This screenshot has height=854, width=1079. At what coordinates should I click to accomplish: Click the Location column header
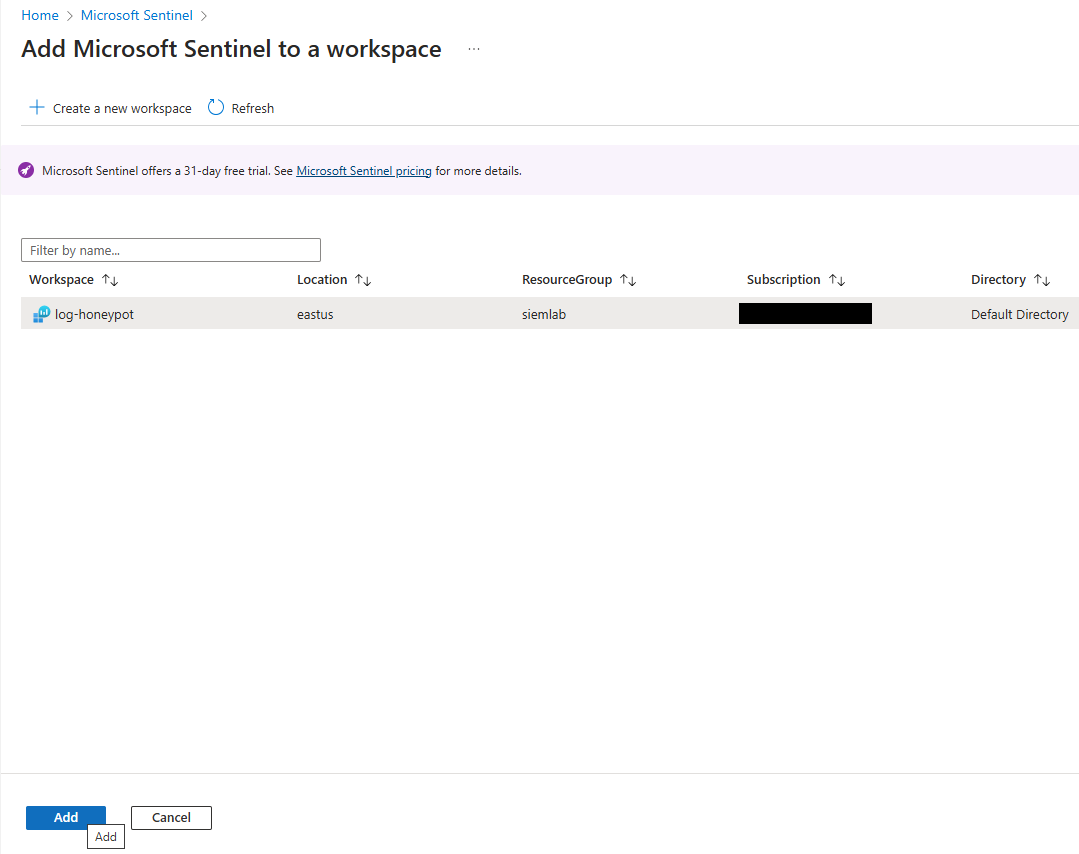tap(322, 279)
